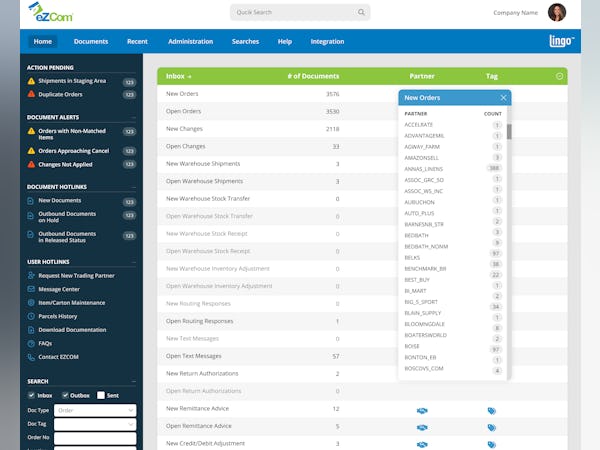This screenshot has width=600, height=450.
Task: Switch Inbox view using header arrow
Action: coord(189,77)
